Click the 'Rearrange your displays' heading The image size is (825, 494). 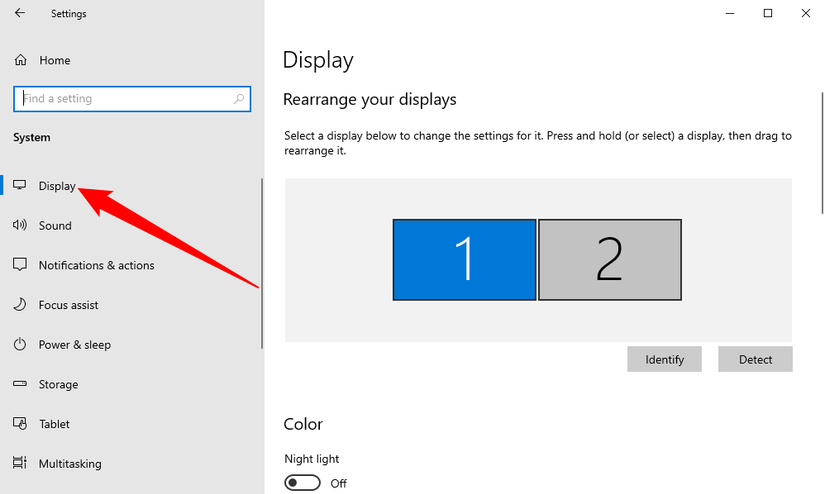tap(370, 99)
